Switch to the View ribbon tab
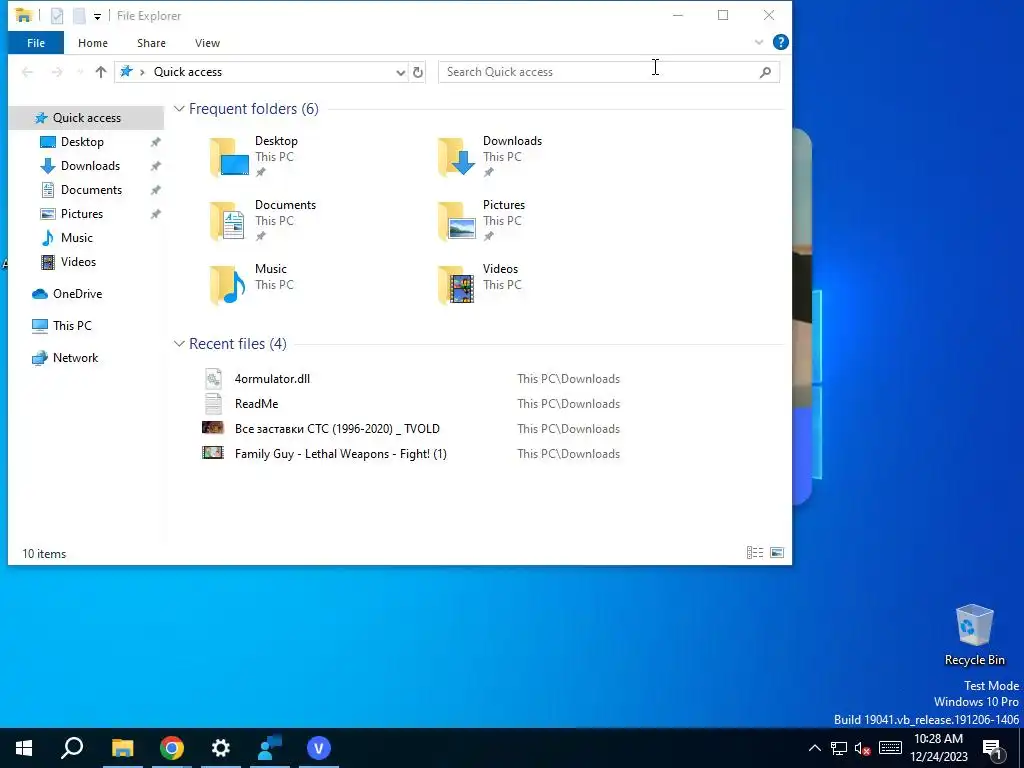The height and width of the screenshot is (768, 1024). [207, 43]
